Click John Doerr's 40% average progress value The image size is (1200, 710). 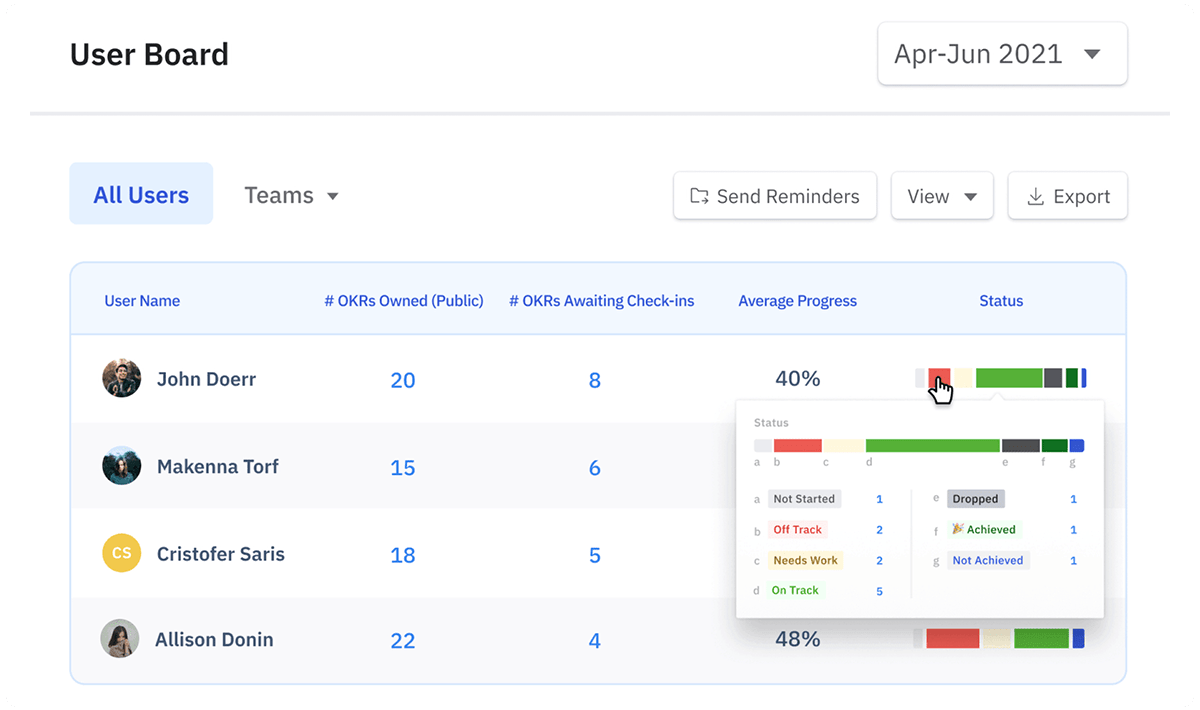[797, 379]
